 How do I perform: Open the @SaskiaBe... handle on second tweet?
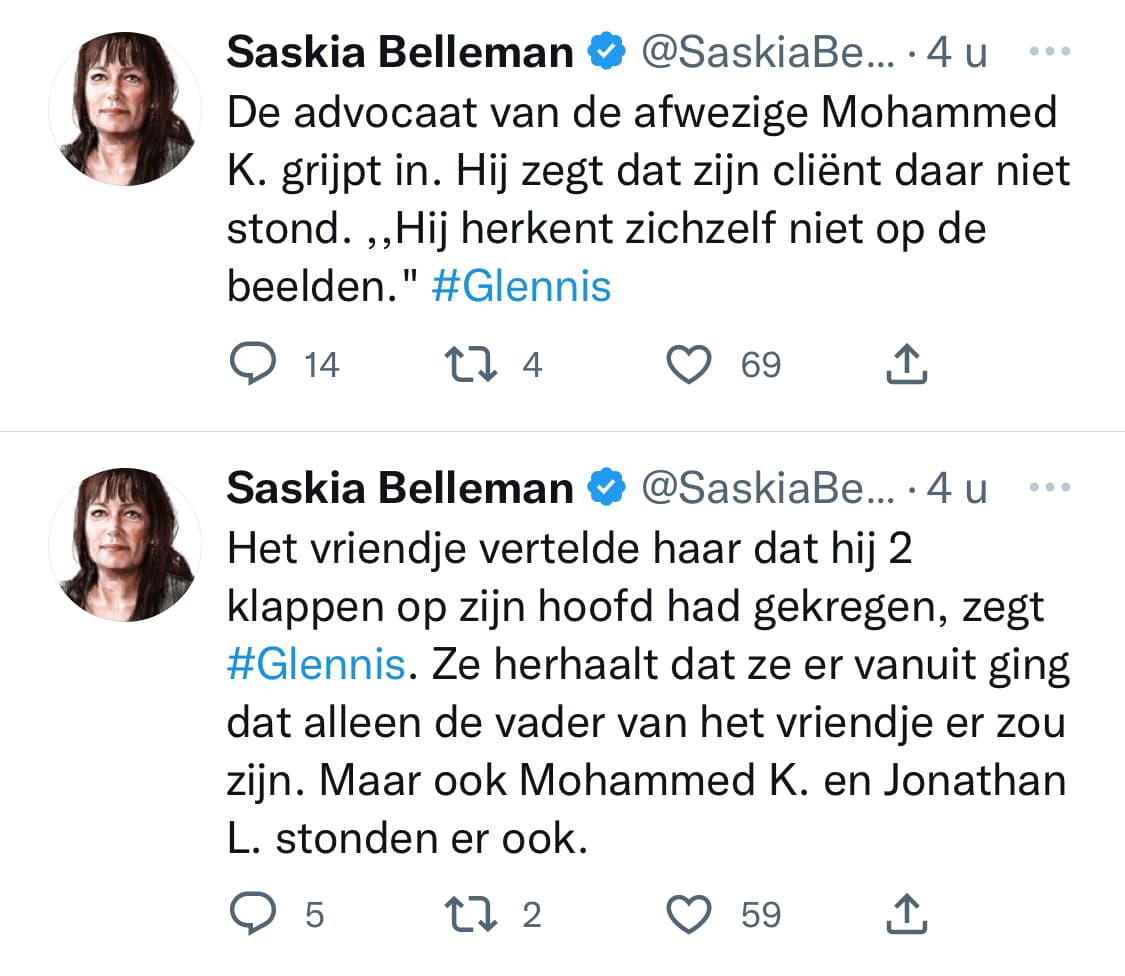tap(768, 489)
